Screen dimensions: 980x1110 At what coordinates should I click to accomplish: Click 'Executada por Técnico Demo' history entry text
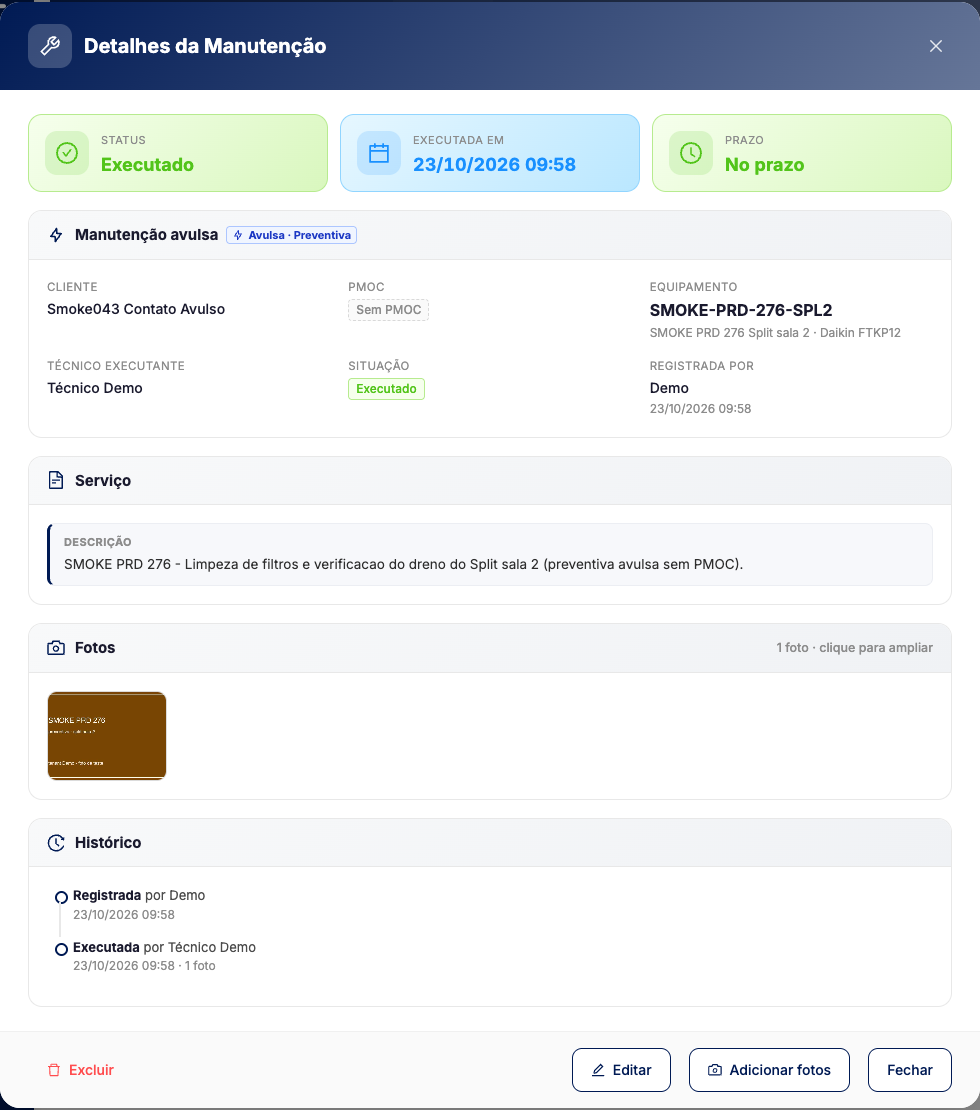[164, 947]
